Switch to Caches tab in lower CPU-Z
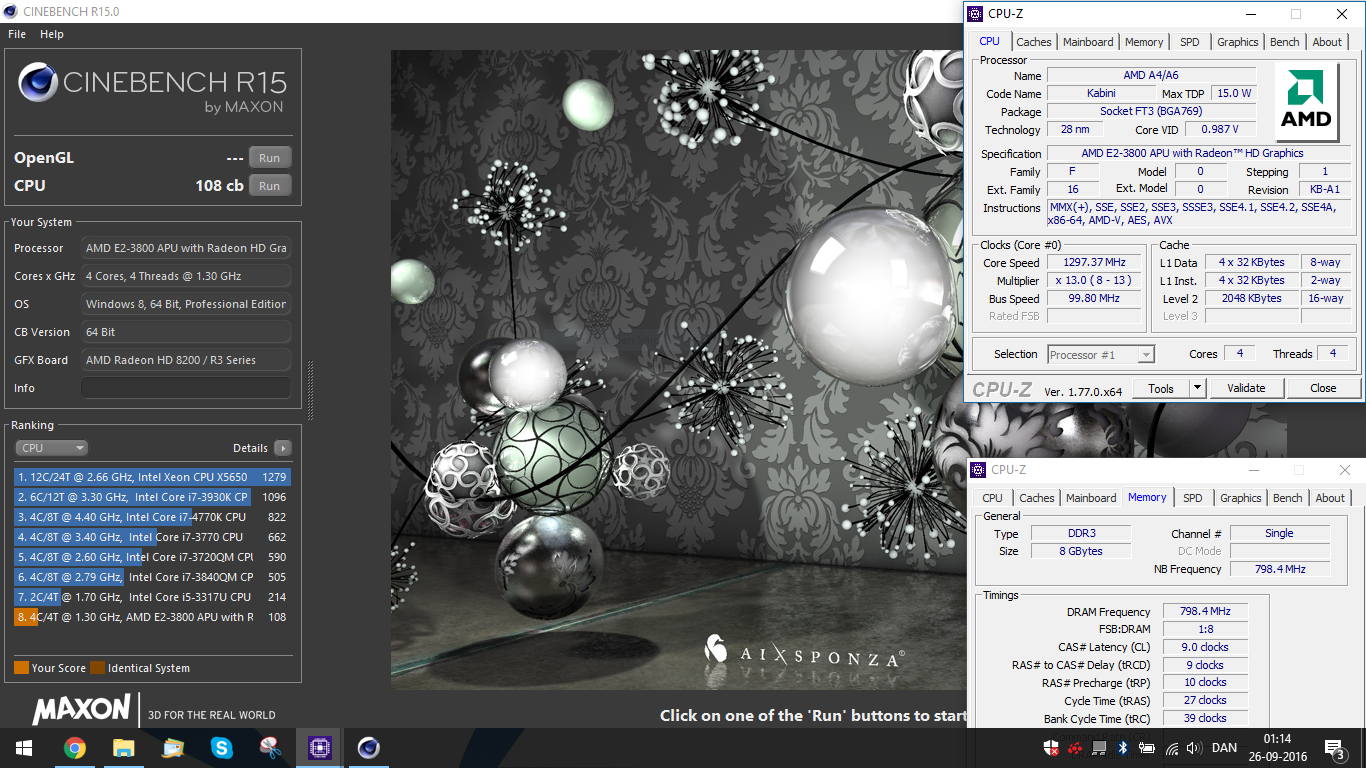 click(x=1037, y=498)
